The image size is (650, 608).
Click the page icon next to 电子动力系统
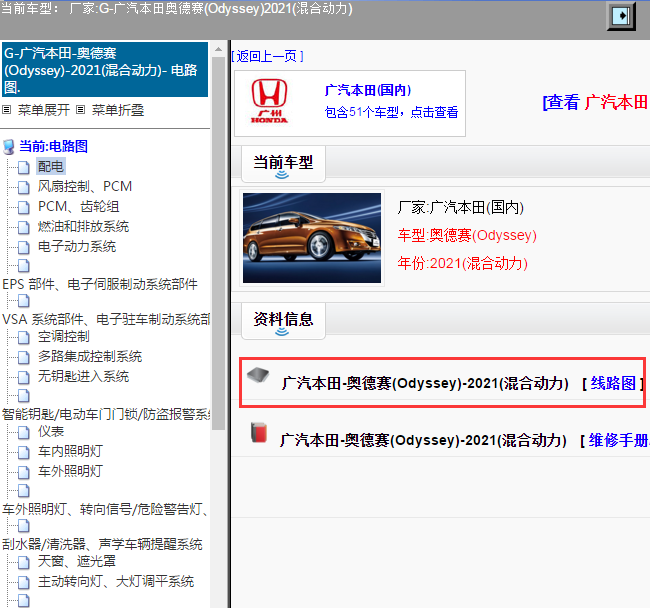pos(24,247)
